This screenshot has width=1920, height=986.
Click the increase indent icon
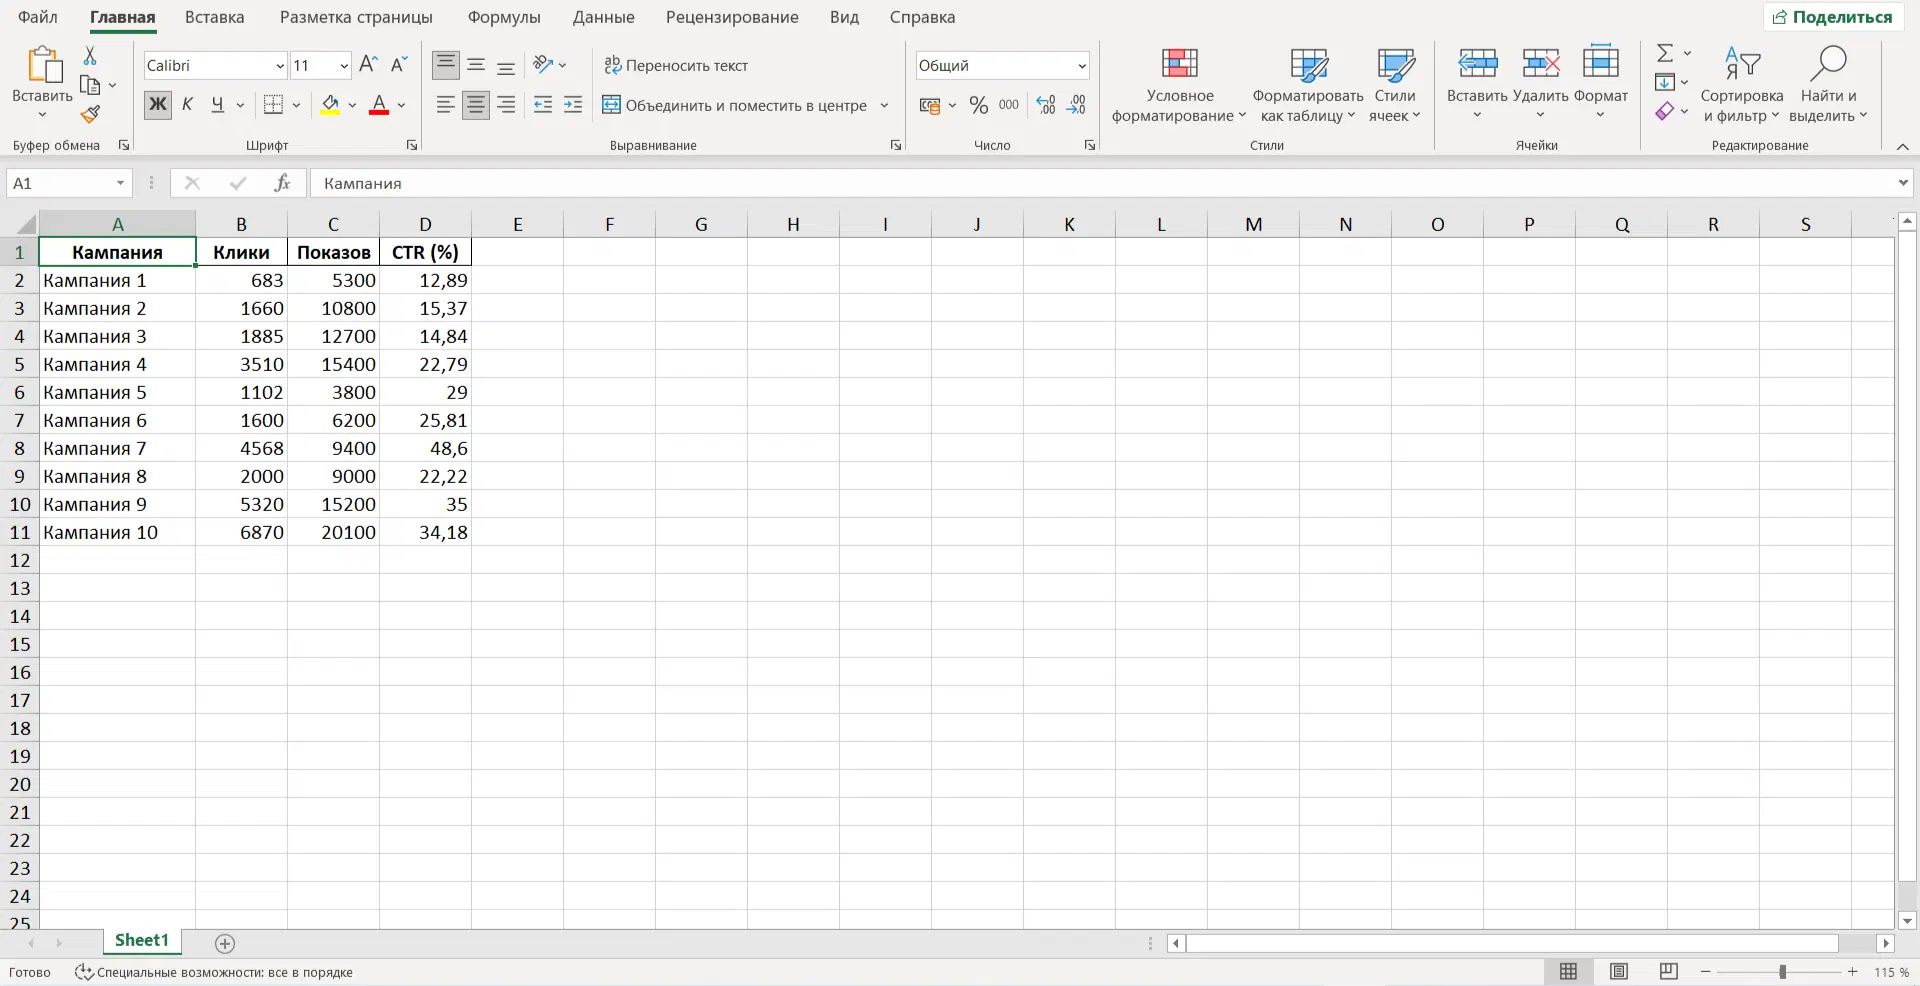click(x=573, y=105)
